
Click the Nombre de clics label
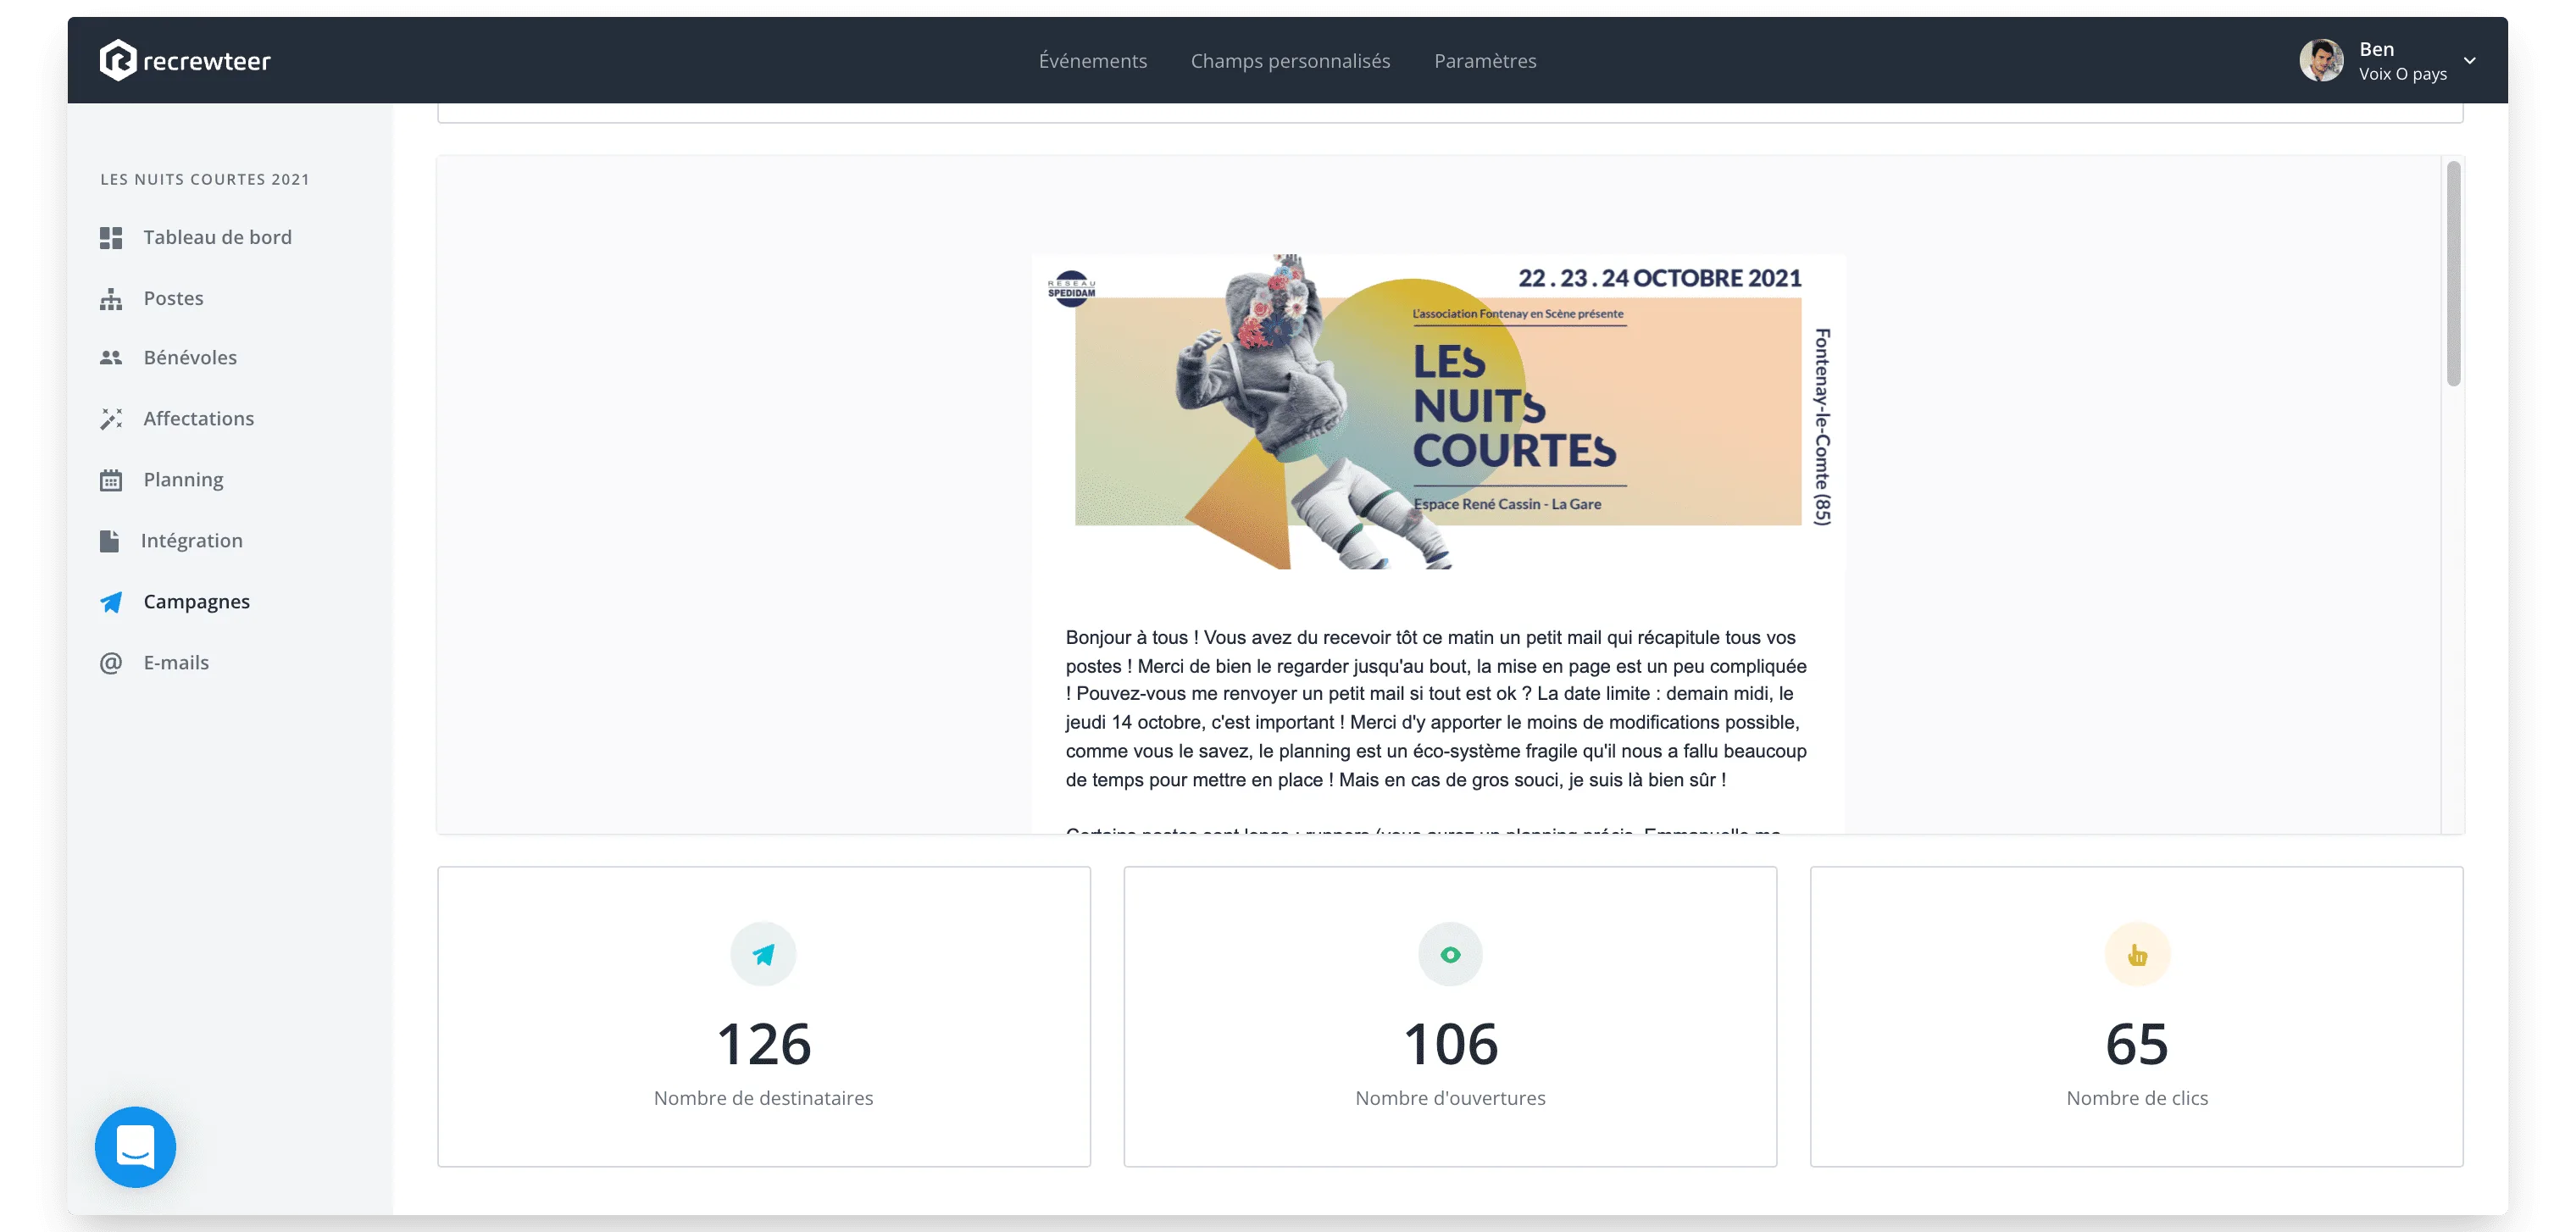[2137, 1098]
